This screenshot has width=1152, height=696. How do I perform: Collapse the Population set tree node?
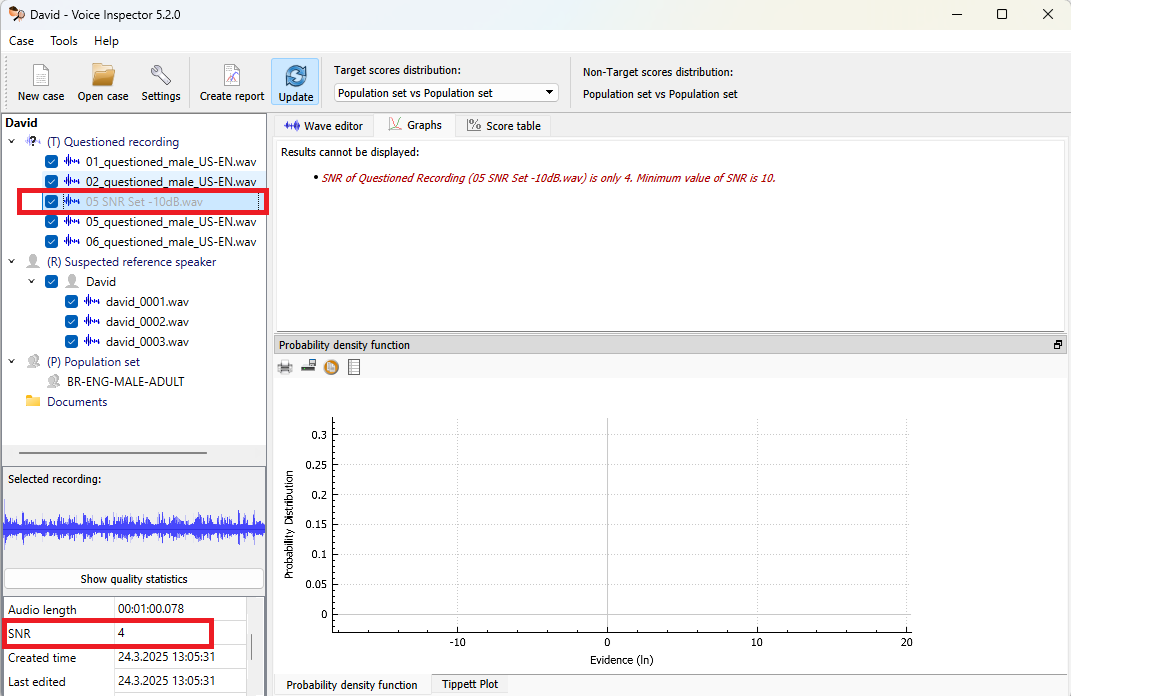12,361
